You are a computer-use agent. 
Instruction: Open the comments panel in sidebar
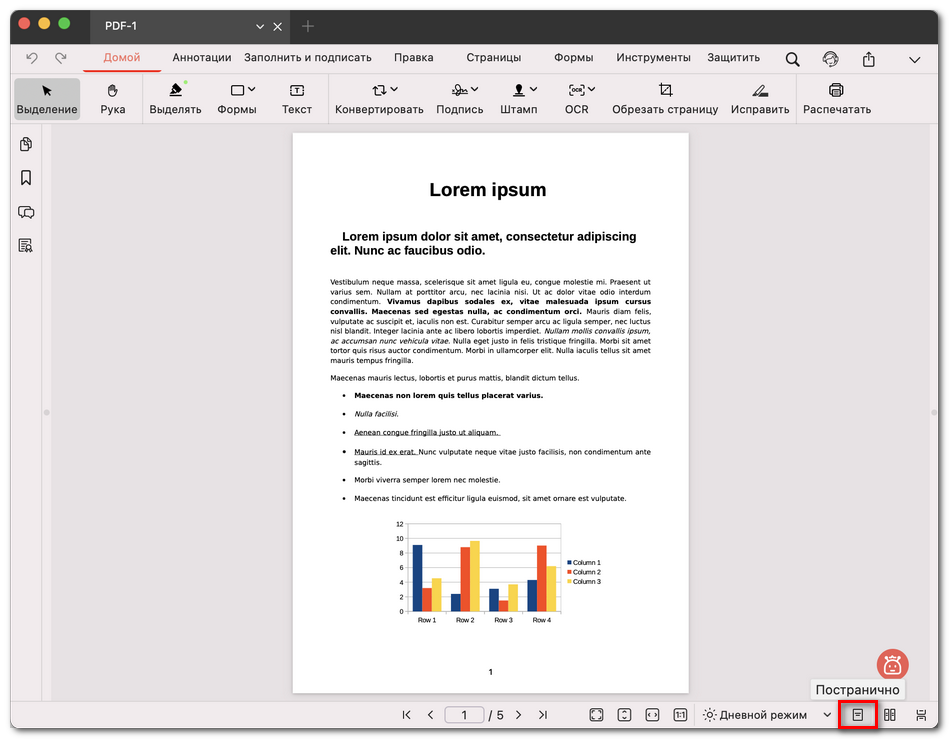click(26, 212)
